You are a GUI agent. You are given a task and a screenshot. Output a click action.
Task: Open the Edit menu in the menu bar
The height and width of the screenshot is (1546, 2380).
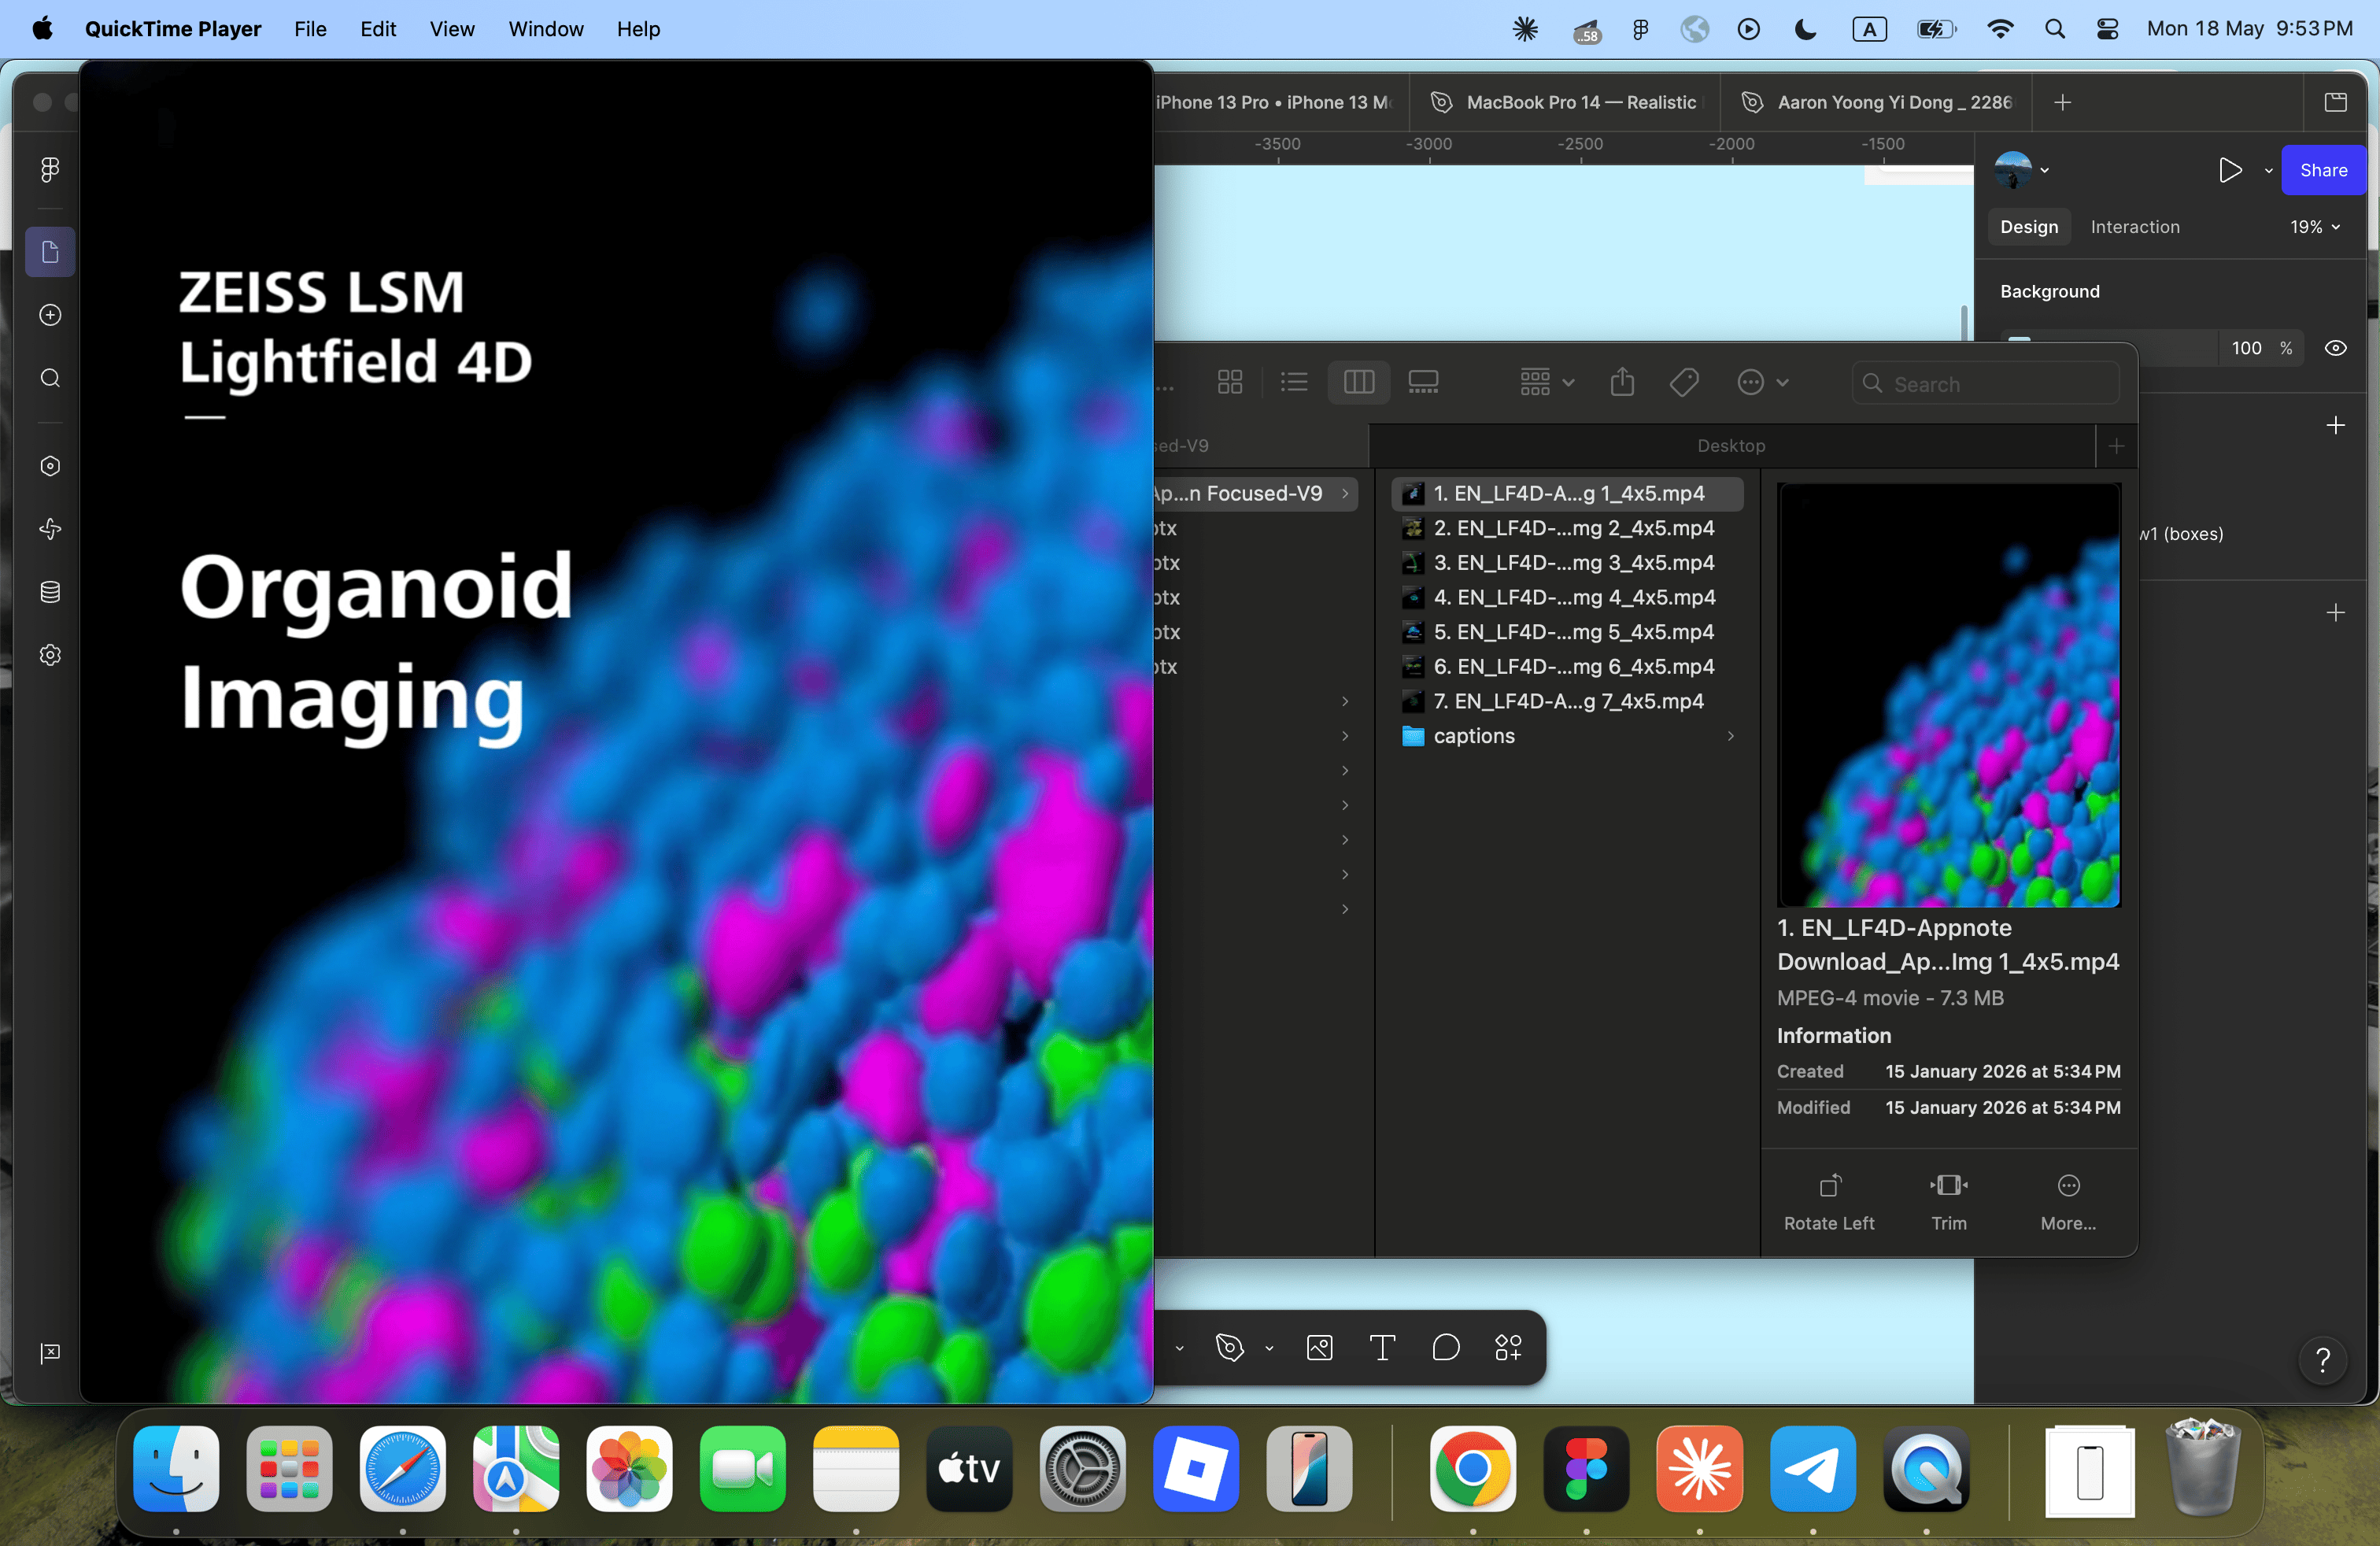[x=378, y=29]
